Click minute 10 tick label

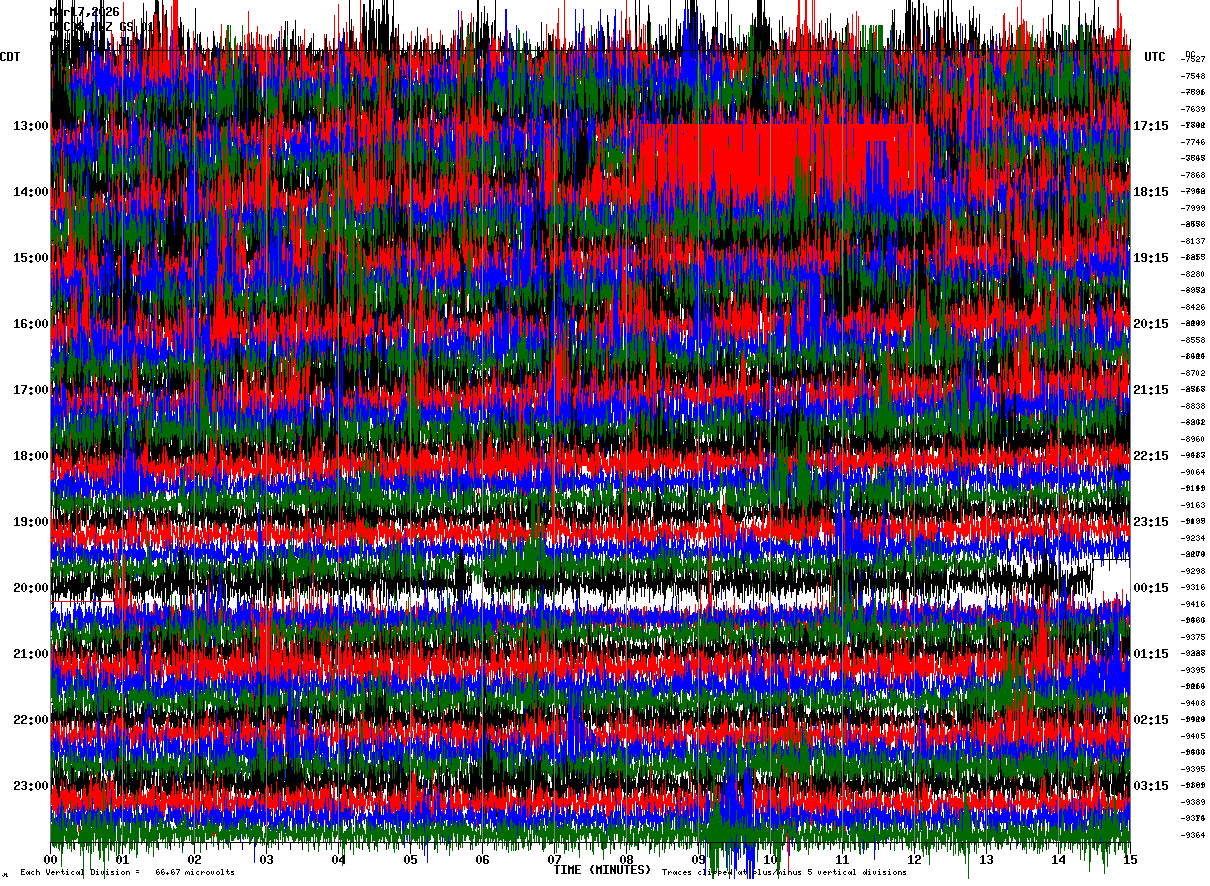tap(770, 859)
